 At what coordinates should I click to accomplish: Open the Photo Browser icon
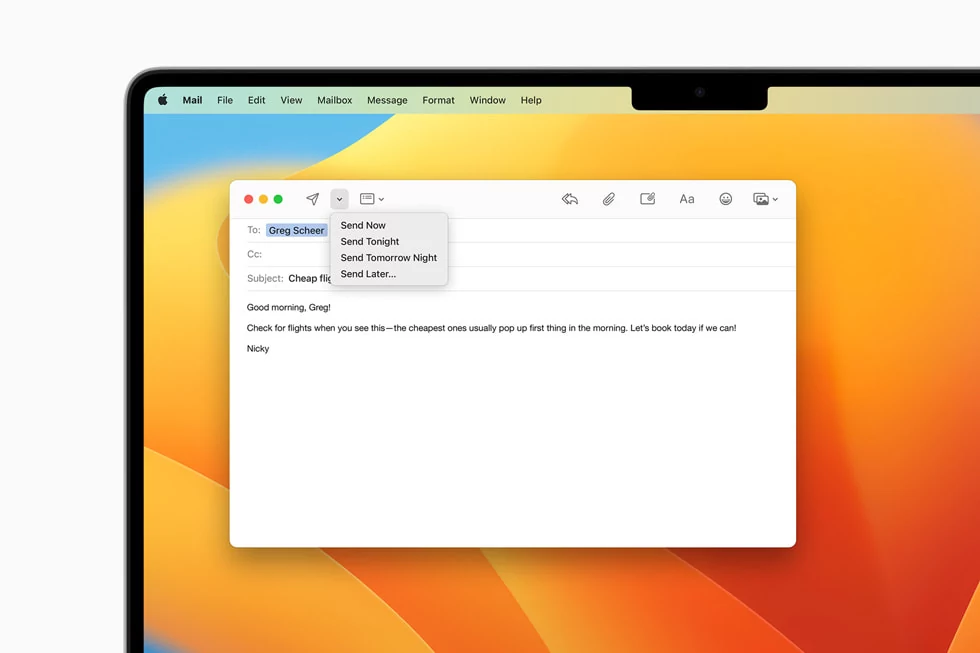coord(761,199)
